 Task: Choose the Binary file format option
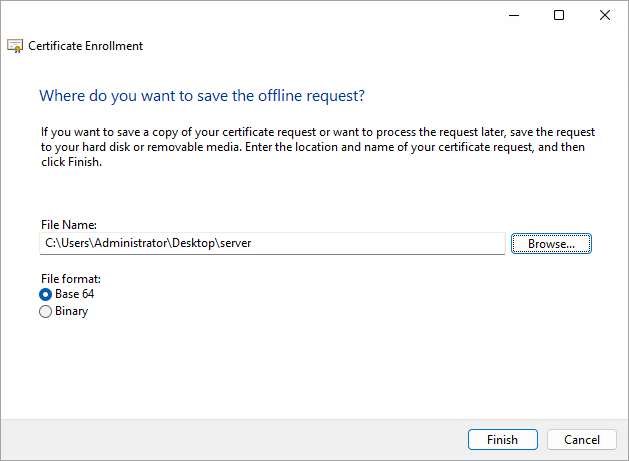click(x=45, y=311)
